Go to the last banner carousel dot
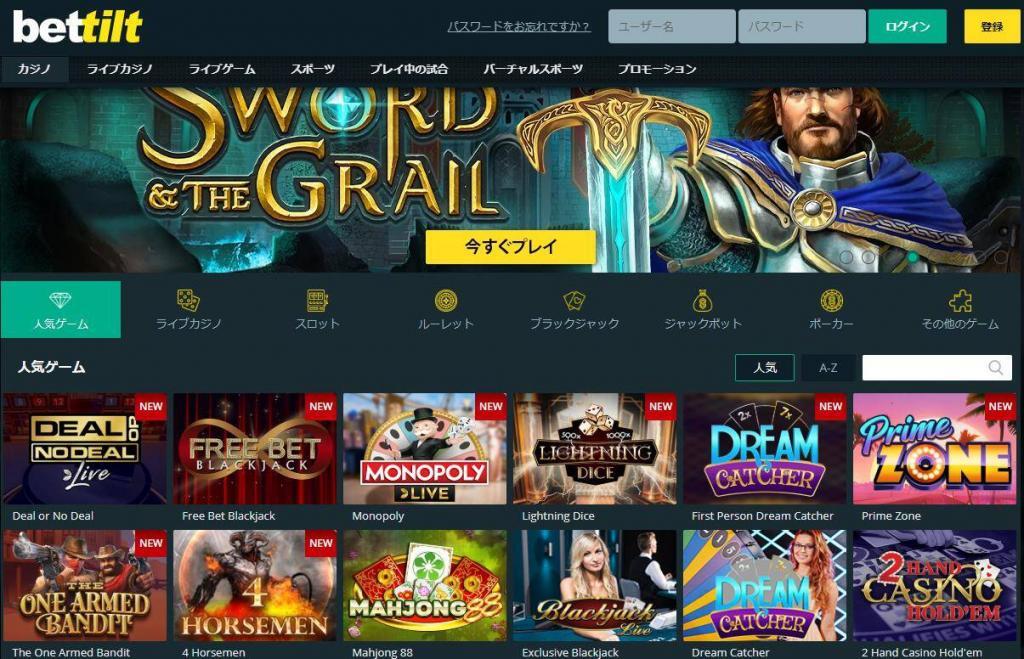The image size is (1024, 659). [1000, 257]
